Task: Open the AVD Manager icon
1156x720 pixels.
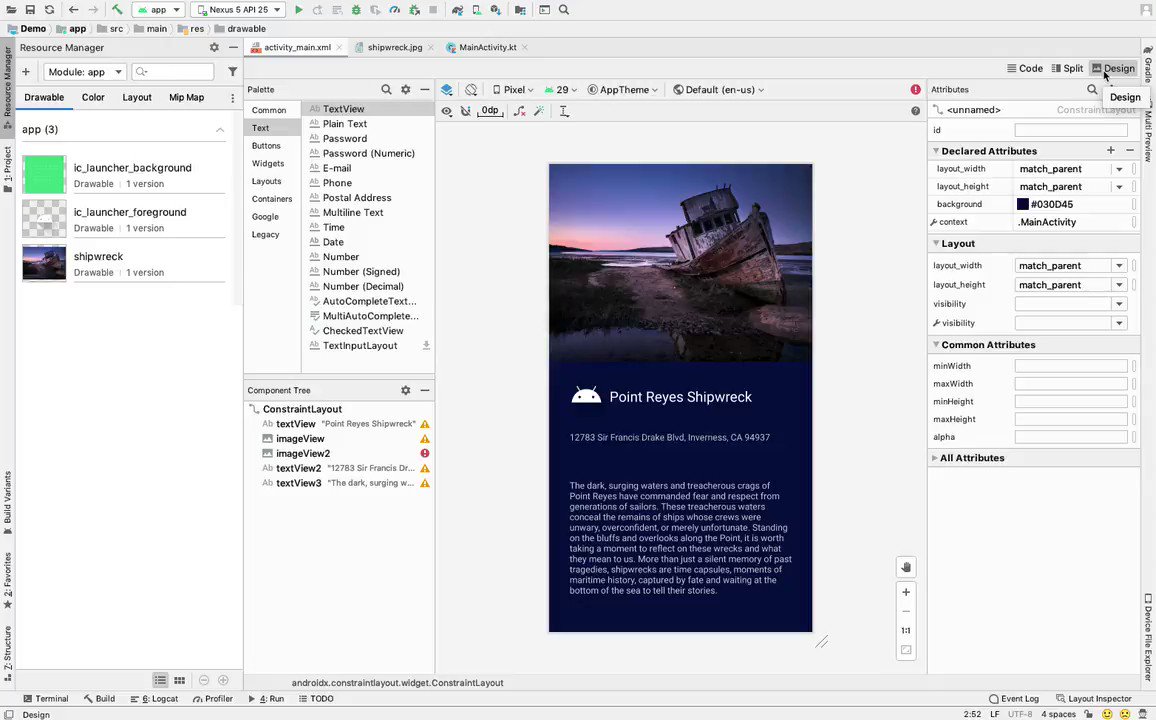Action: 477,10
